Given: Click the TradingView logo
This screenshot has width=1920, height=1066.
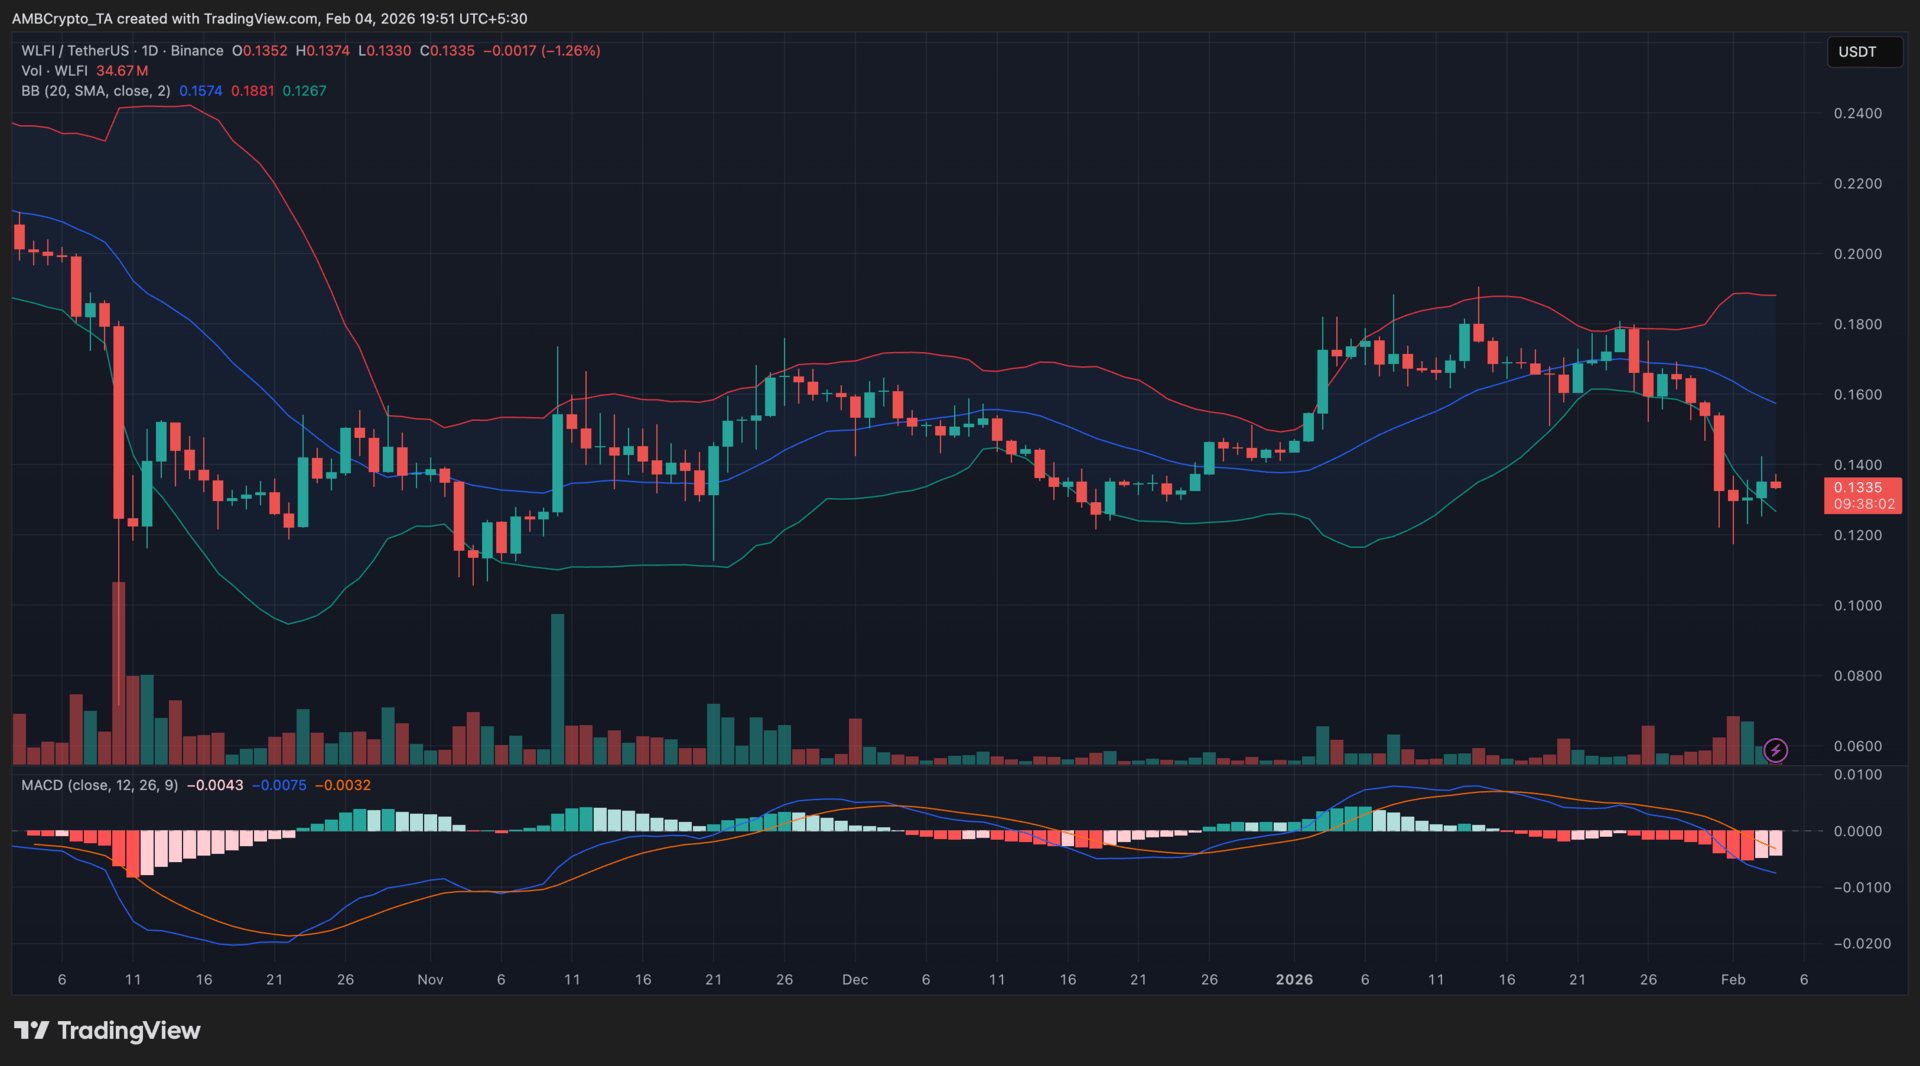Looking at the screenshot, I should coord(107,1030).
